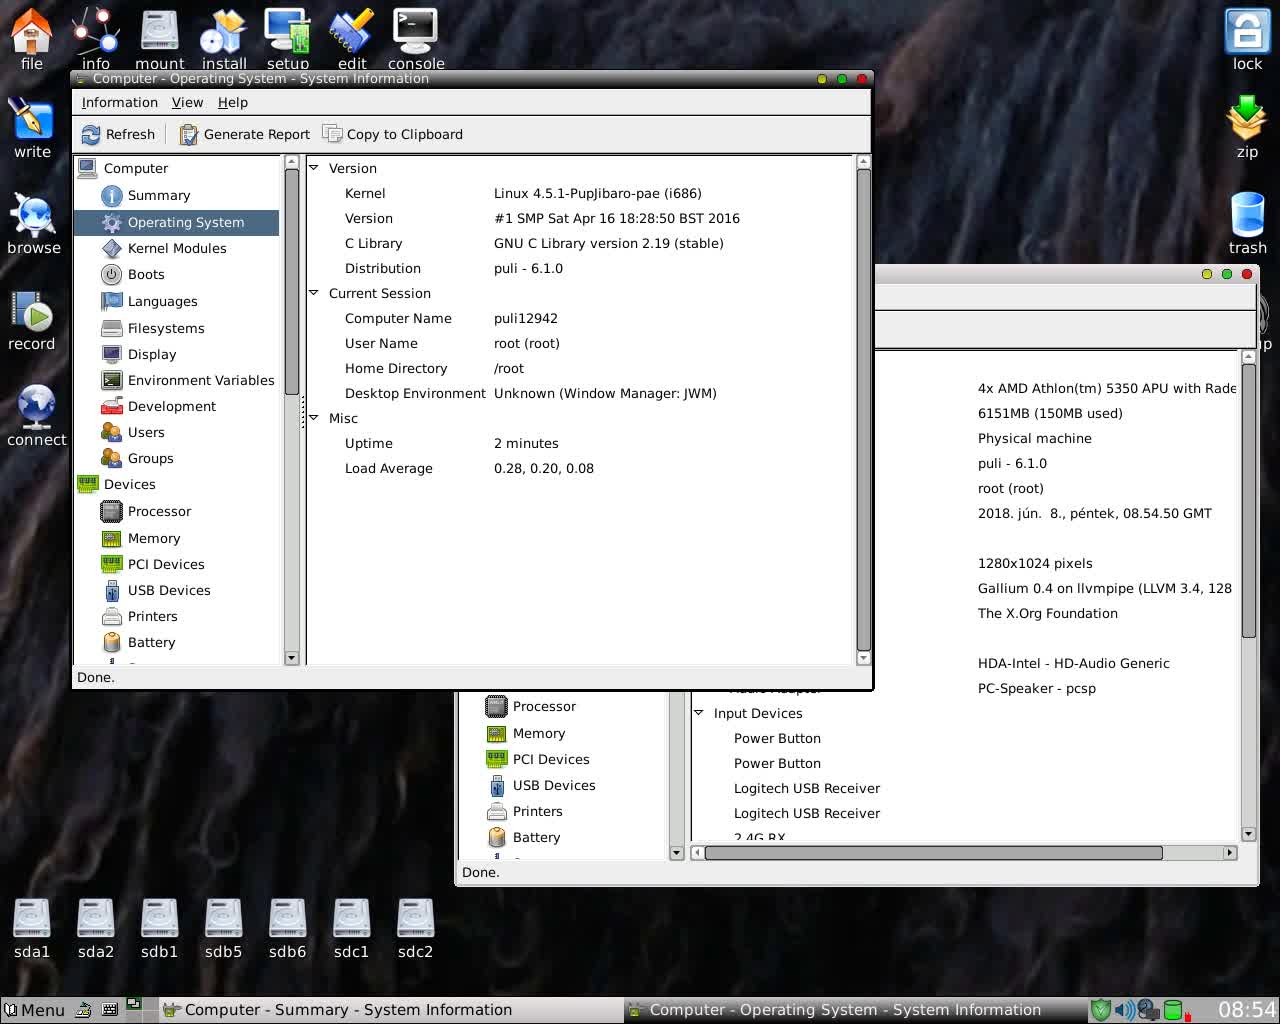
Task: Collapse the Current Session section
Action: coord(313,293)
